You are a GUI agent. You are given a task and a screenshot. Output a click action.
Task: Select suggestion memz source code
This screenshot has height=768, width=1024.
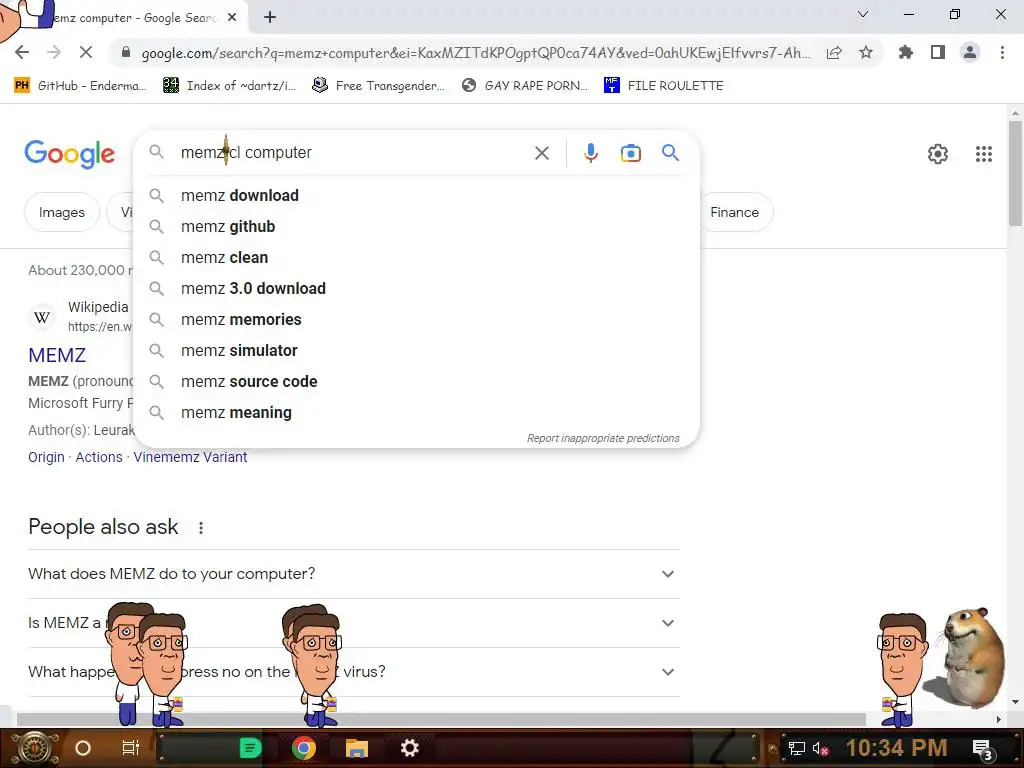point(416,381)
